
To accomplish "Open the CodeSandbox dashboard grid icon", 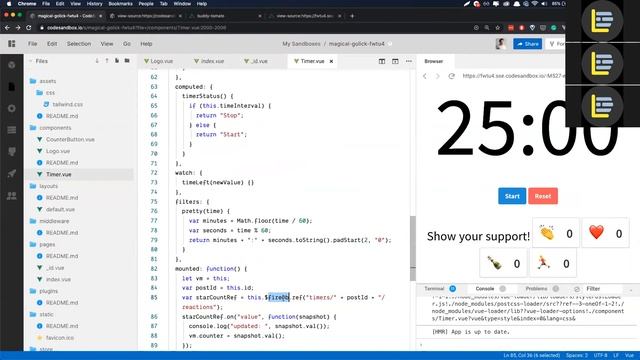I will [x=12, y=44].
